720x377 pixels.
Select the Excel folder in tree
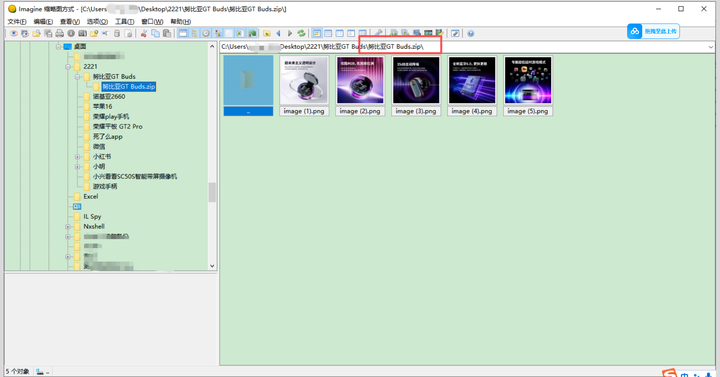[x=90, y=197]
